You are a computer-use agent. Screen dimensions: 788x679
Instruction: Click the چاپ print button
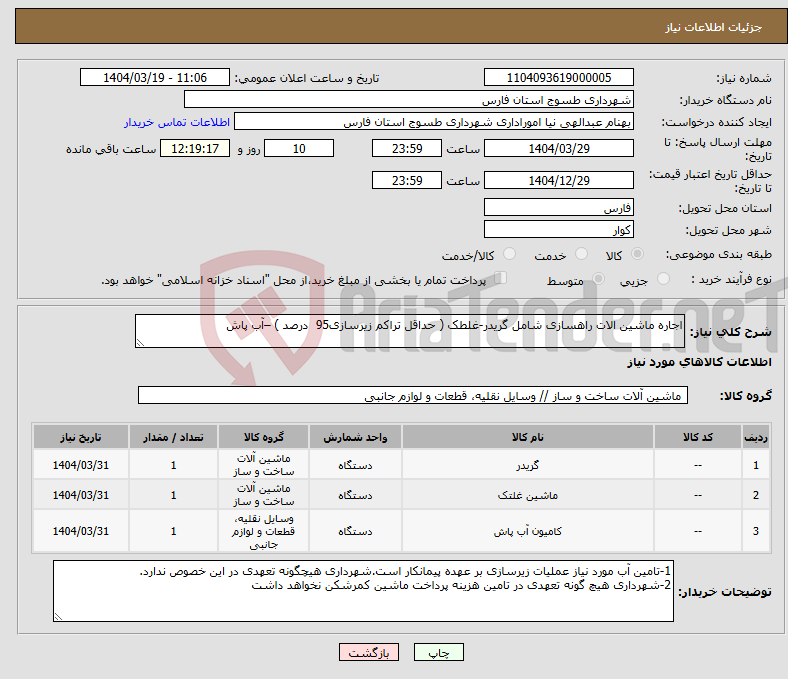(439, 652)
